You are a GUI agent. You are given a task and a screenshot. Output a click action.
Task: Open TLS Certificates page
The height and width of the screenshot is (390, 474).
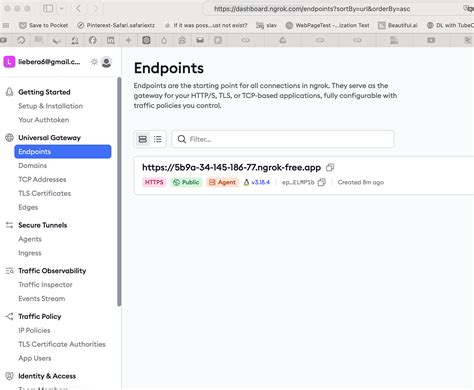[x=45, y=193]
